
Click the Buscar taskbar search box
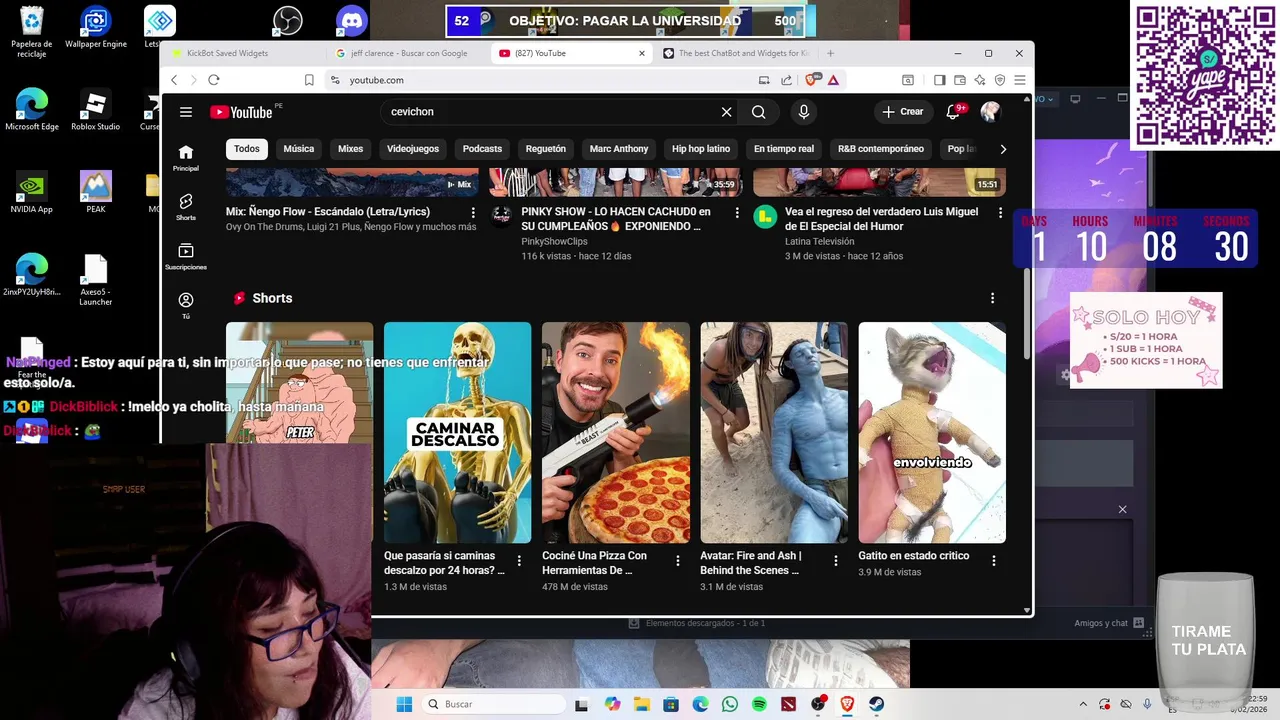(x=493, y=704)
